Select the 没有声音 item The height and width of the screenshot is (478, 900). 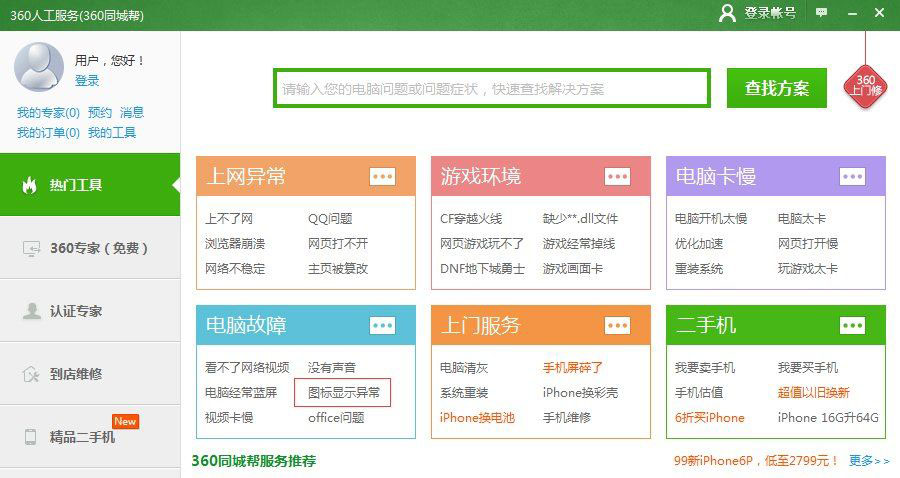(332, 368)
